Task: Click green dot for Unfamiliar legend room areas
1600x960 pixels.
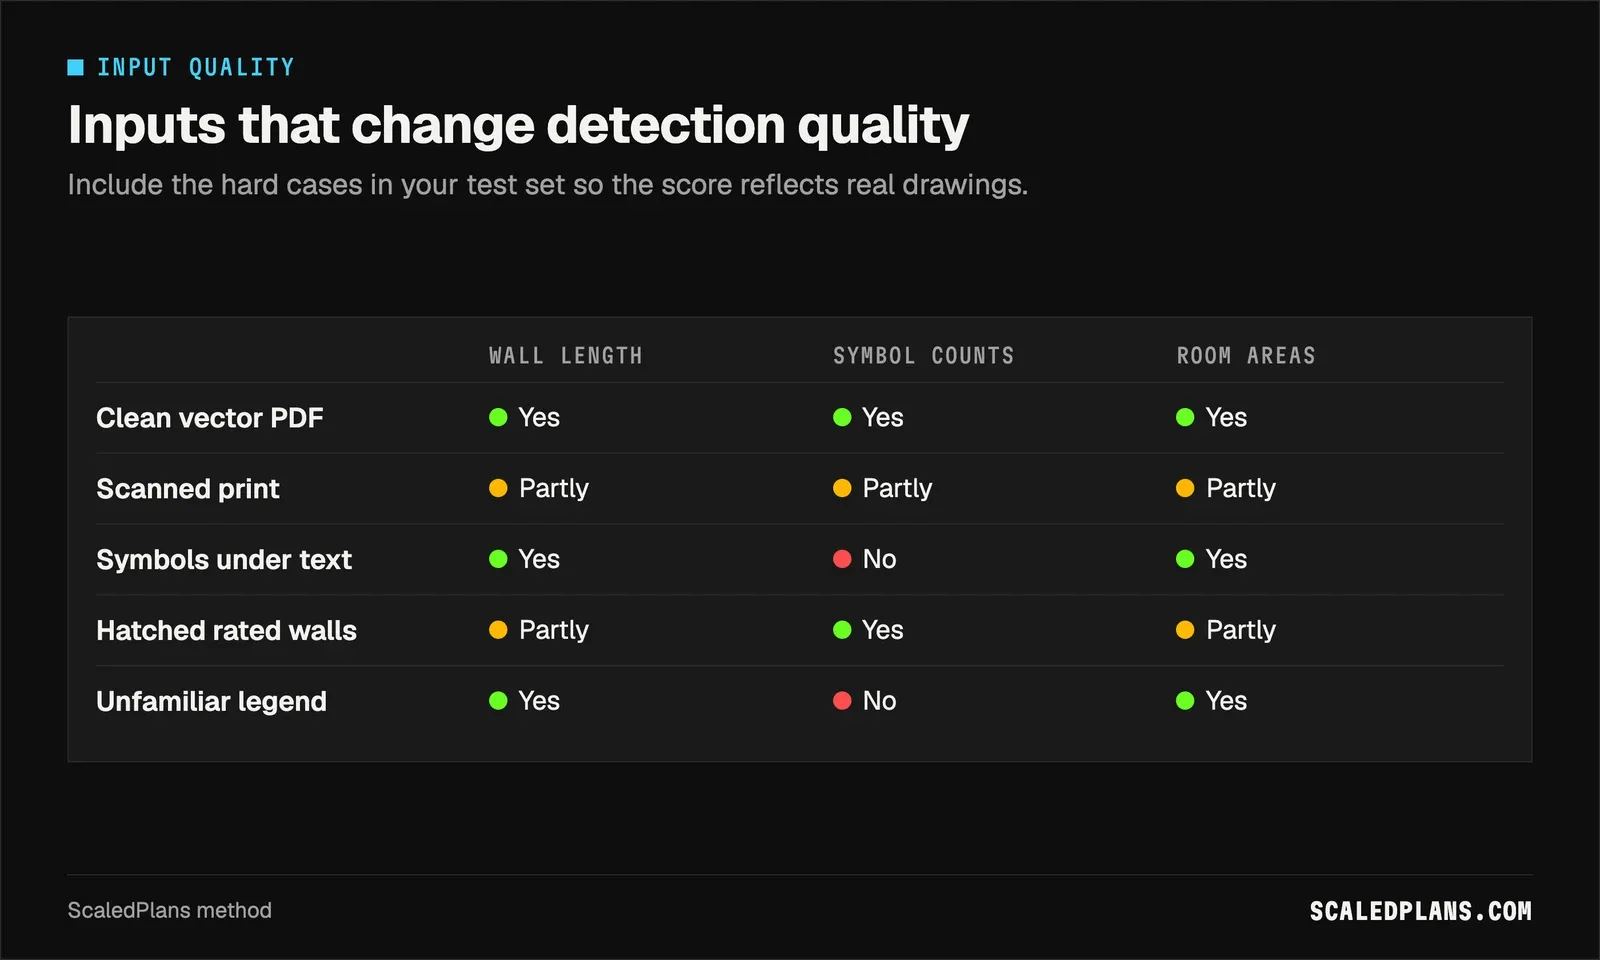Action: click(x=1185, y=701)
